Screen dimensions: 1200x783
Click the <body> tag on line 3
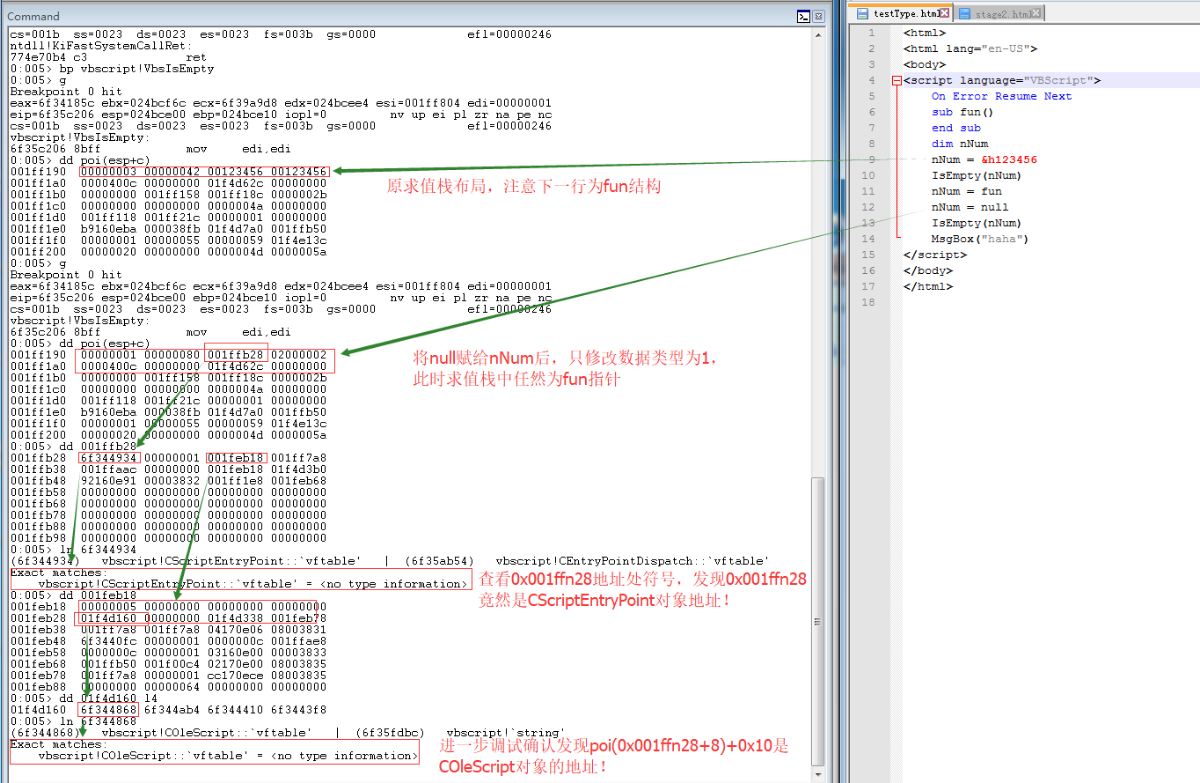click(x=924, y=64)
